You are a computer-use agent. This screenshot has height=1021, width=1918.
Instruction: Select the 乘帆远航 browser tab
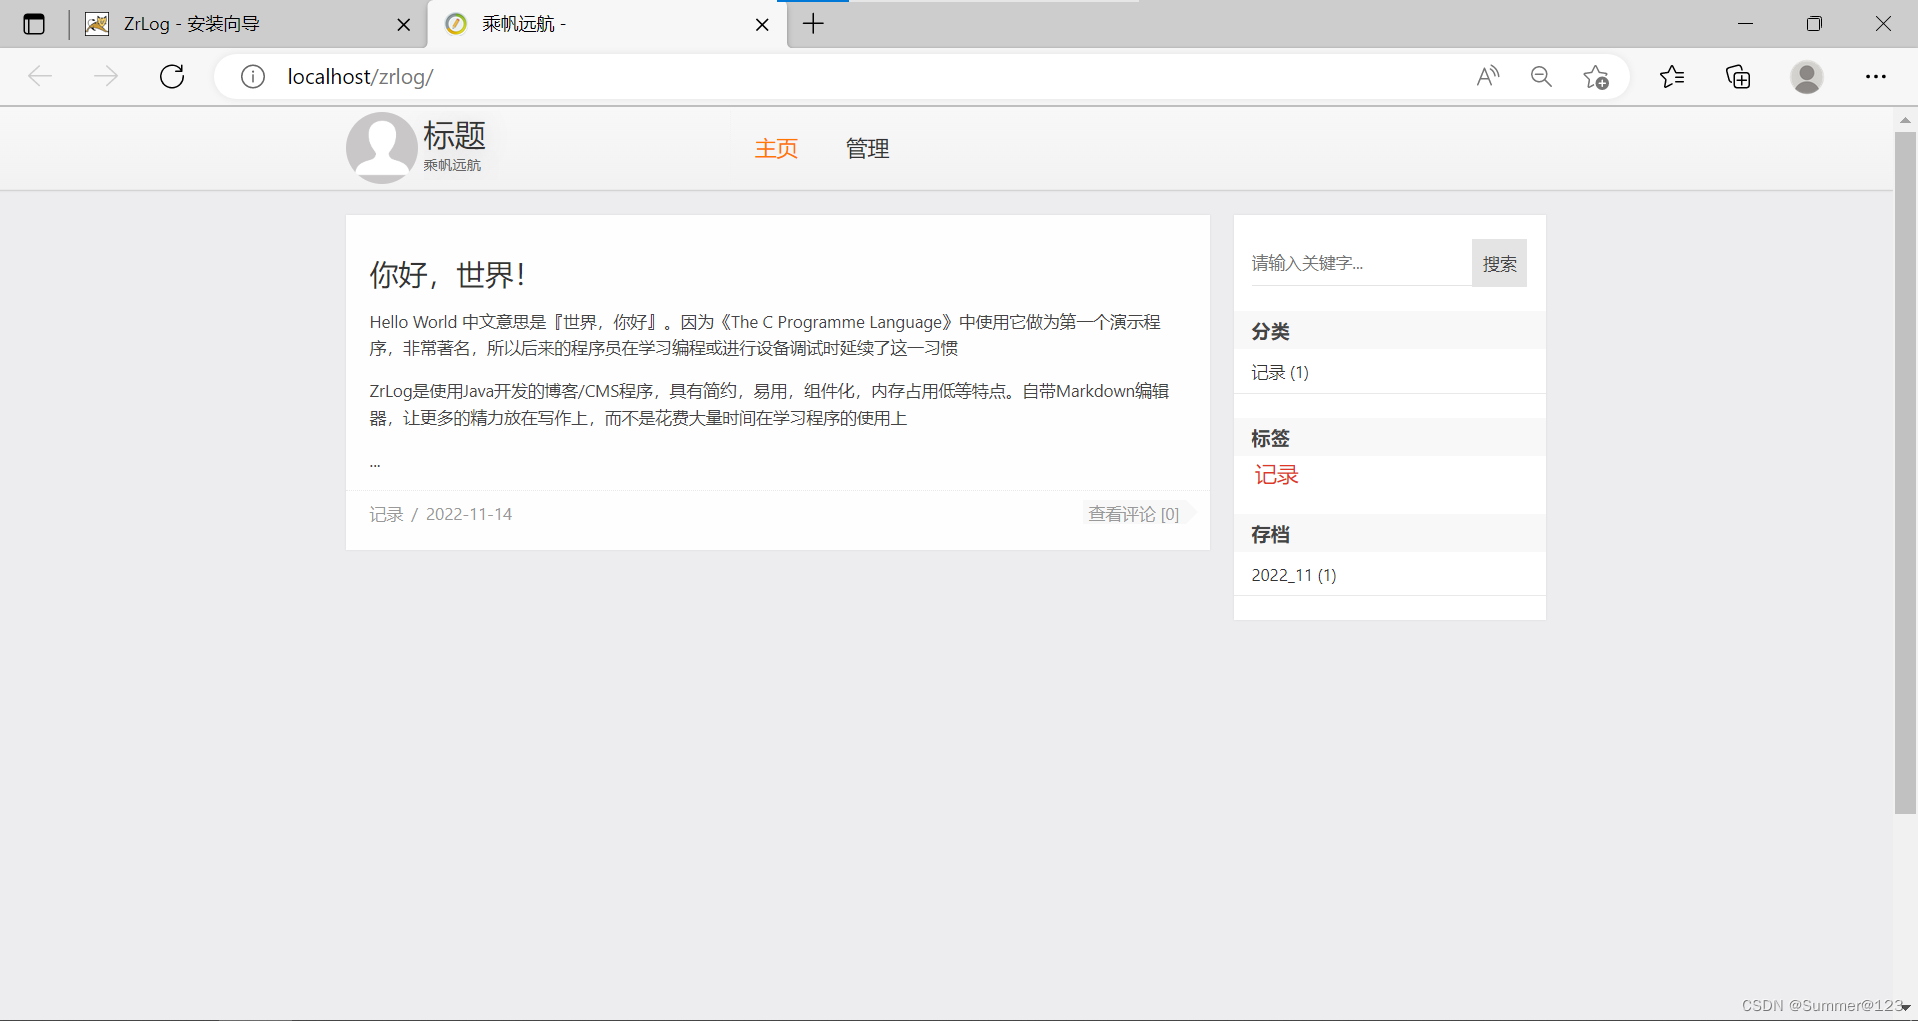point(607,24)
